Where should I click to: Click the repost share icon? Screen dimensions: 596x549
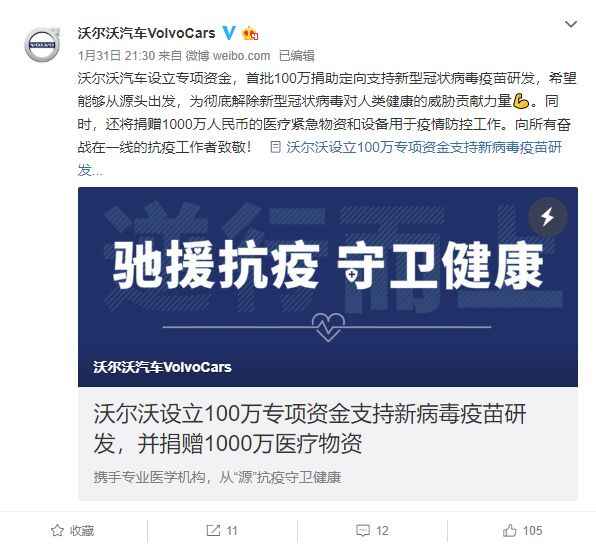click(213, 530)
